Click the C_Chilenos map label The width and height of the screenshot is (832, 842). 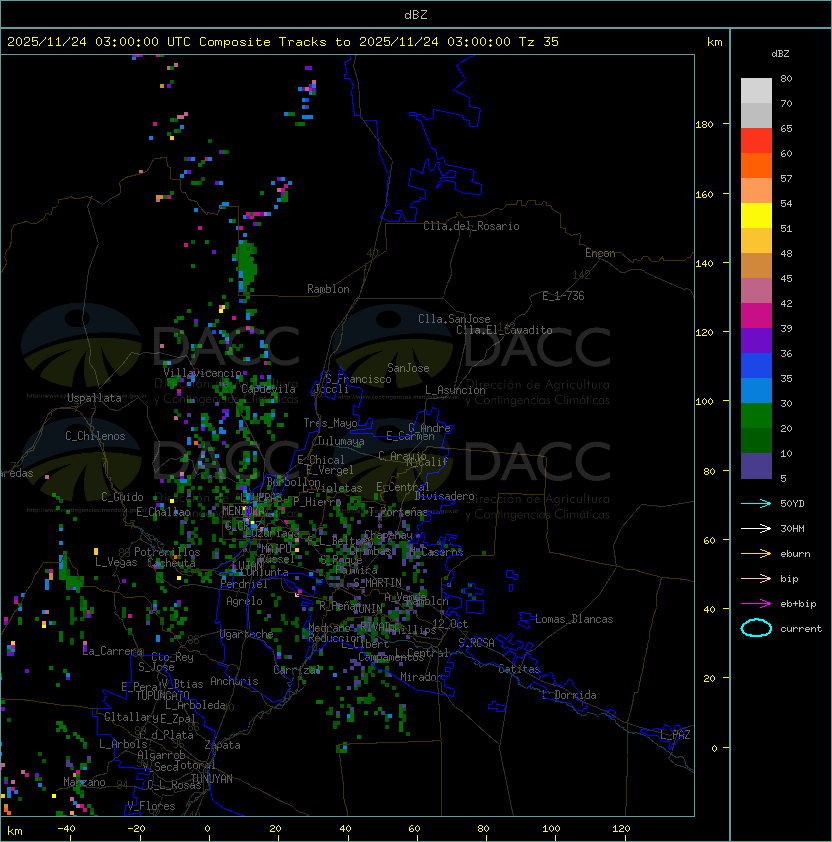pyautogui.click(x=95, y=436)
